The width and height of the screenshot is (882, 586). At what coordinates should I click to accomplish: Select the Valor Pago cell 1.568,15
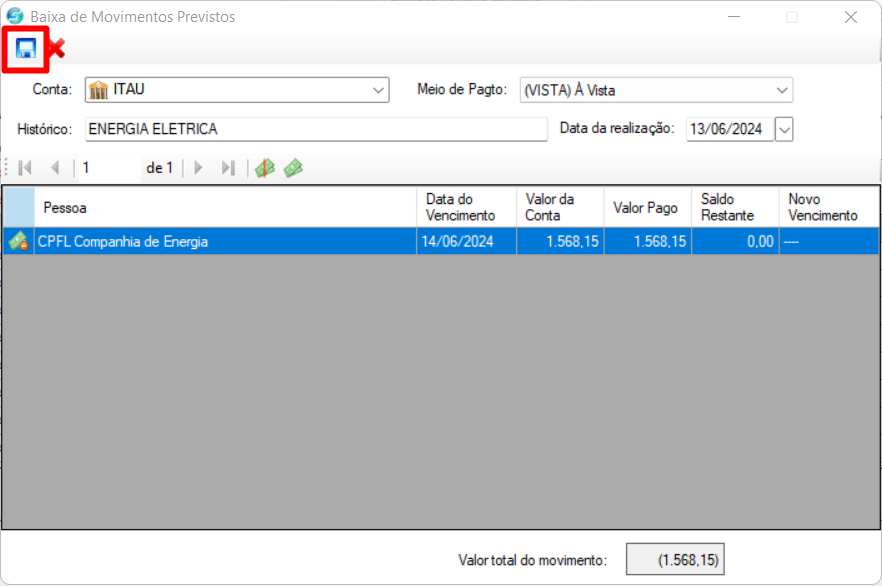pyautogui.click(x=646, y=241)
